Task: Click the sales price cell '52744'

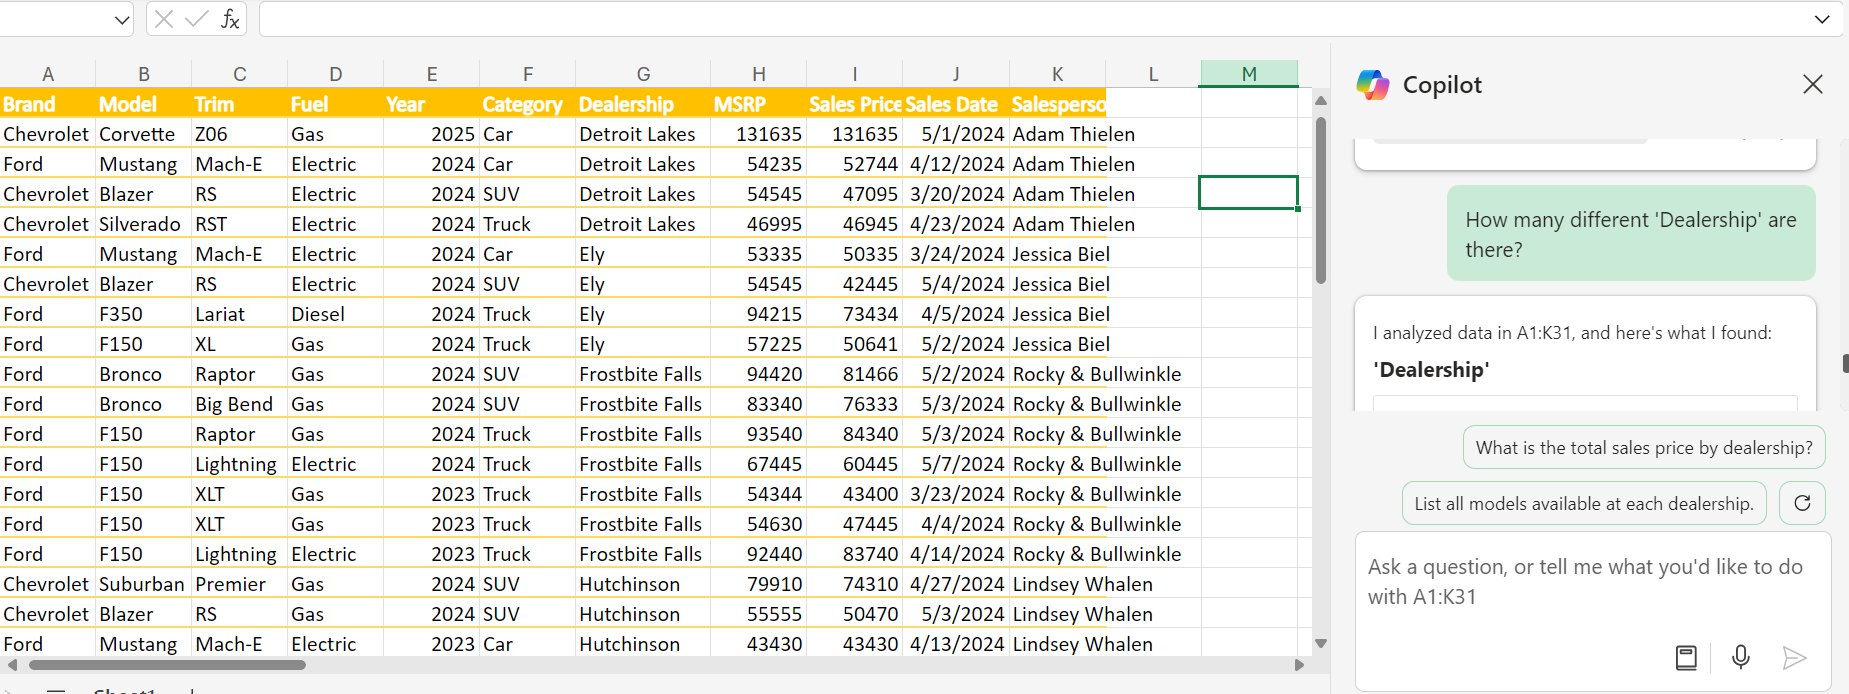Action: 855,164
